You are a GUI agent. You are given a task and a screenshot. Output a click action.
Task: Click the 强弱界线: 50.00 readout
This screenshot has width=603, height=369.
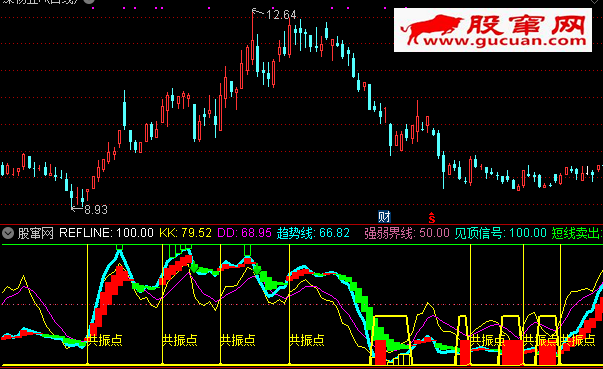407,233
